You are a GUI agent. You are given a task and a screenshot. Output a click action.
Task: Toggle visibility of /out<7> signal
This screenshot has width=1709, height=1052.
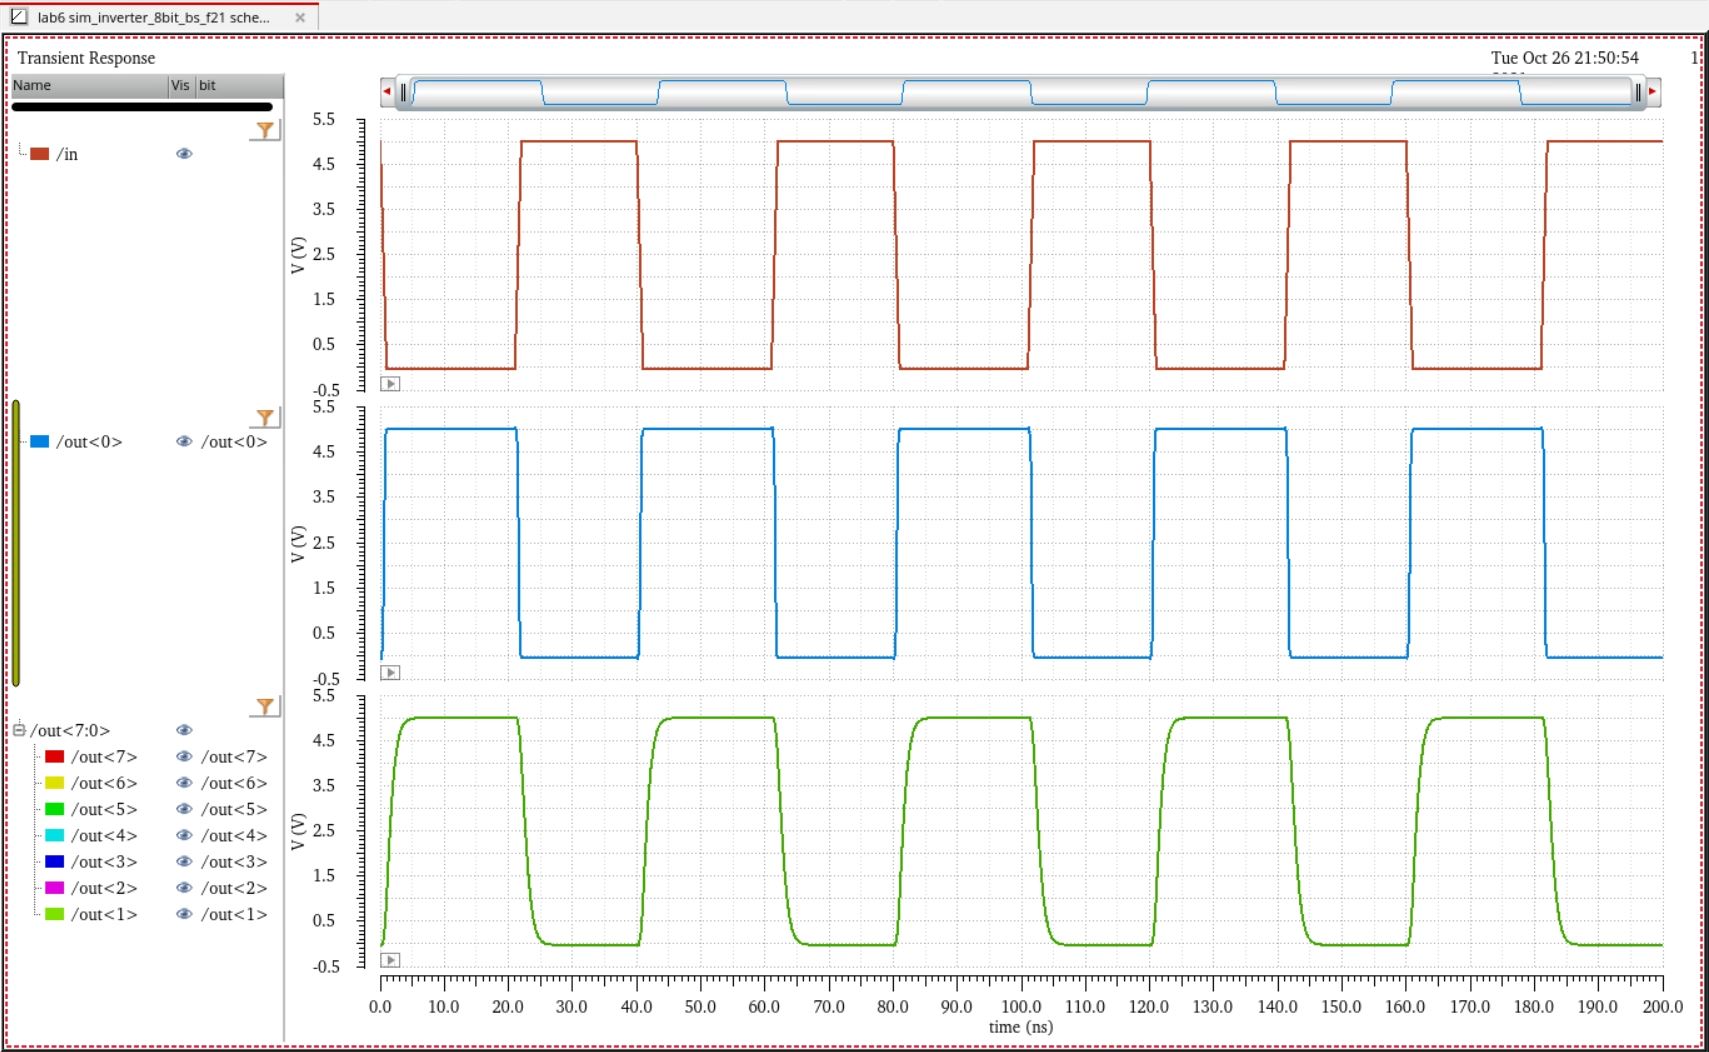[x=184, y=757]
